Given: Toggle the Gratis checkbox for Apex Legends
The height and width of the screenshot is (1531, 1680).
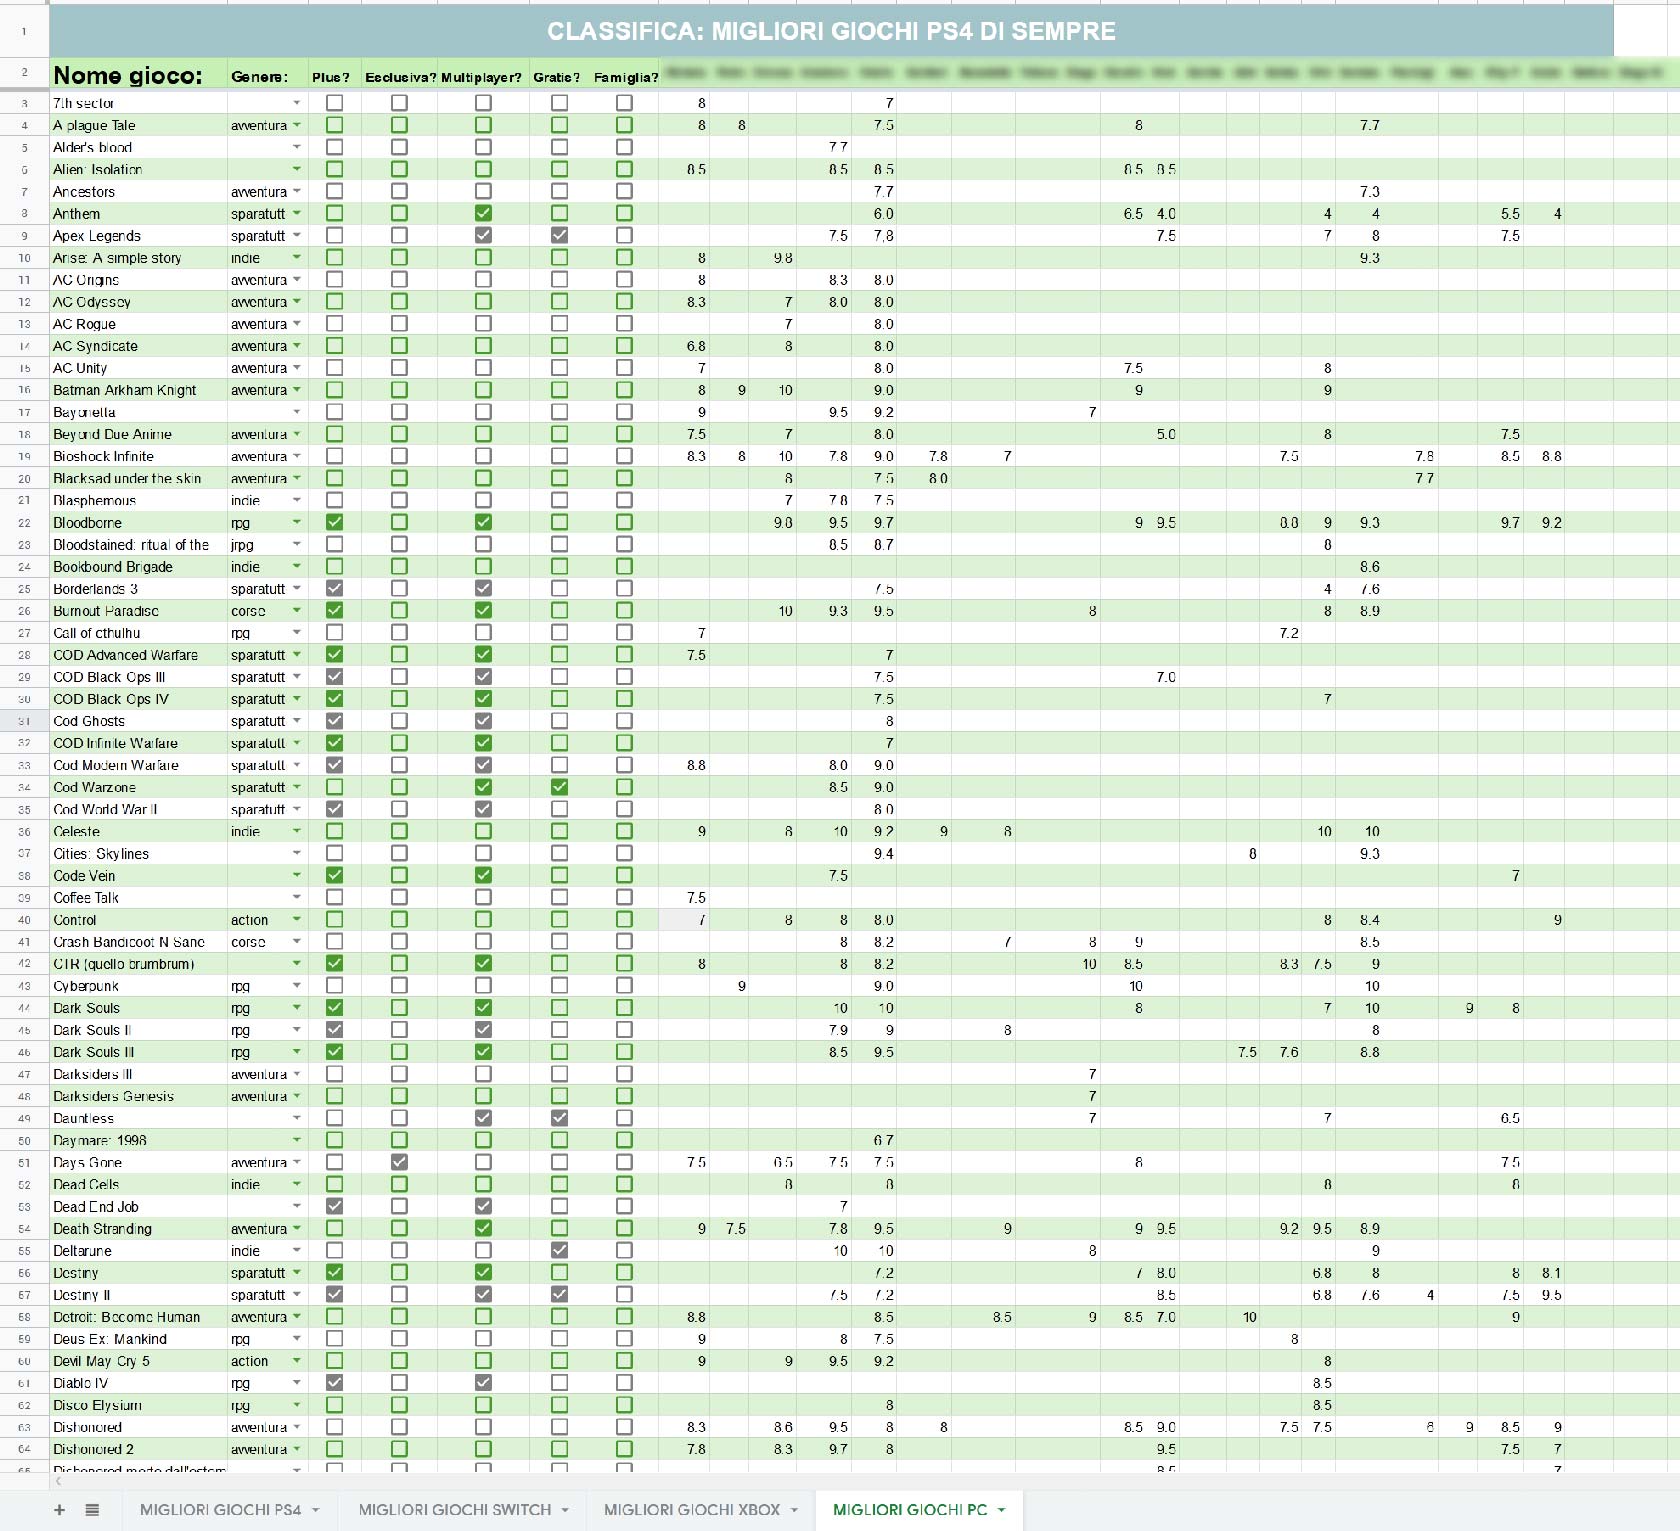Looking at the screenshot, I should (559, 235).
